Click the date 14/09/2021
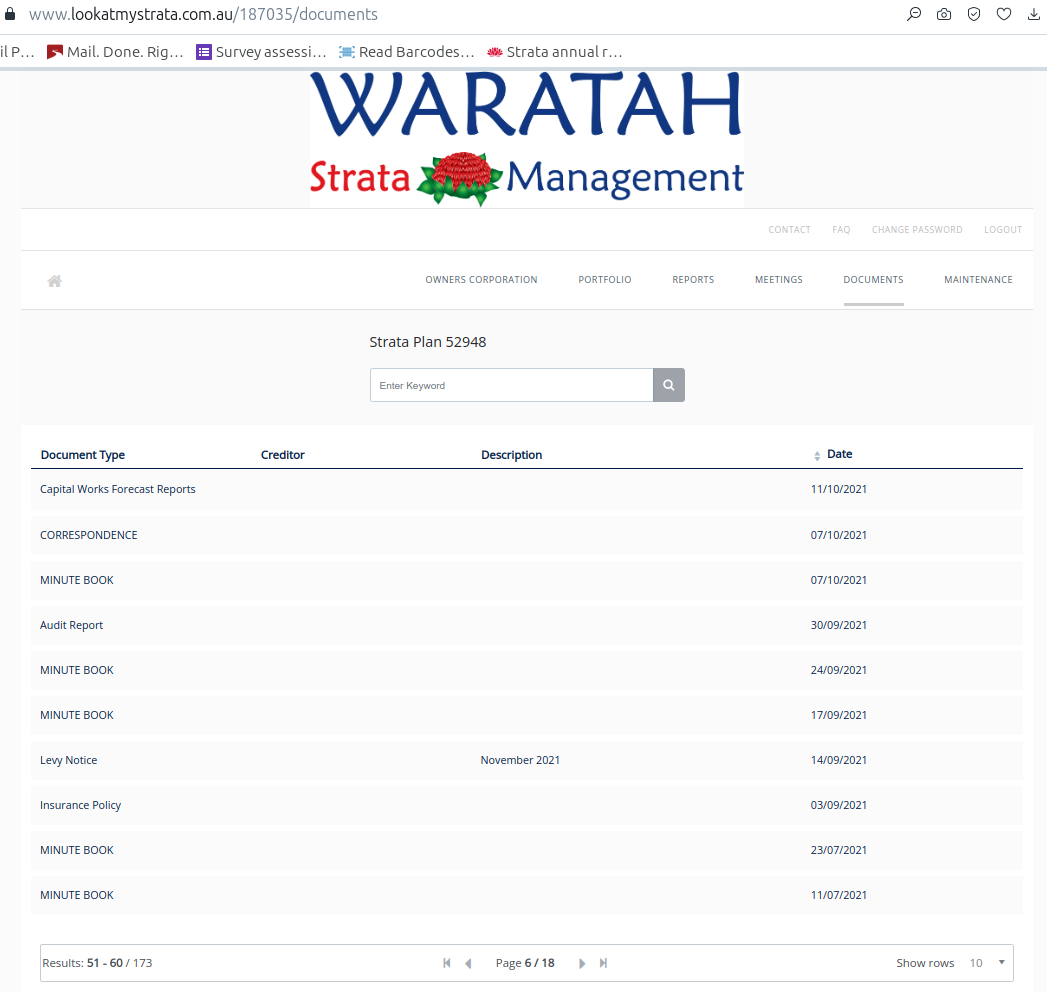1047x992 pixels. [x=839, y=760]
